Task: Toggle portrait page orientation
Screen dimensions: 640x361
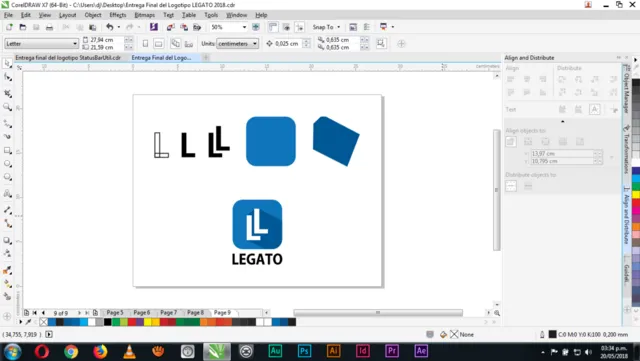Action: 145,44
